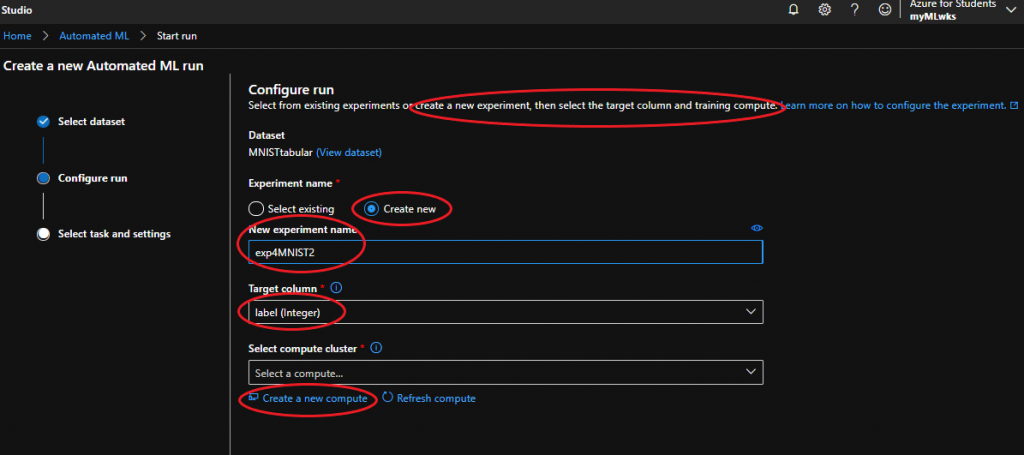Click Refresh compute
This screenshot has width=1024, height=455.
pyautogui.click(x=436, y=398)
